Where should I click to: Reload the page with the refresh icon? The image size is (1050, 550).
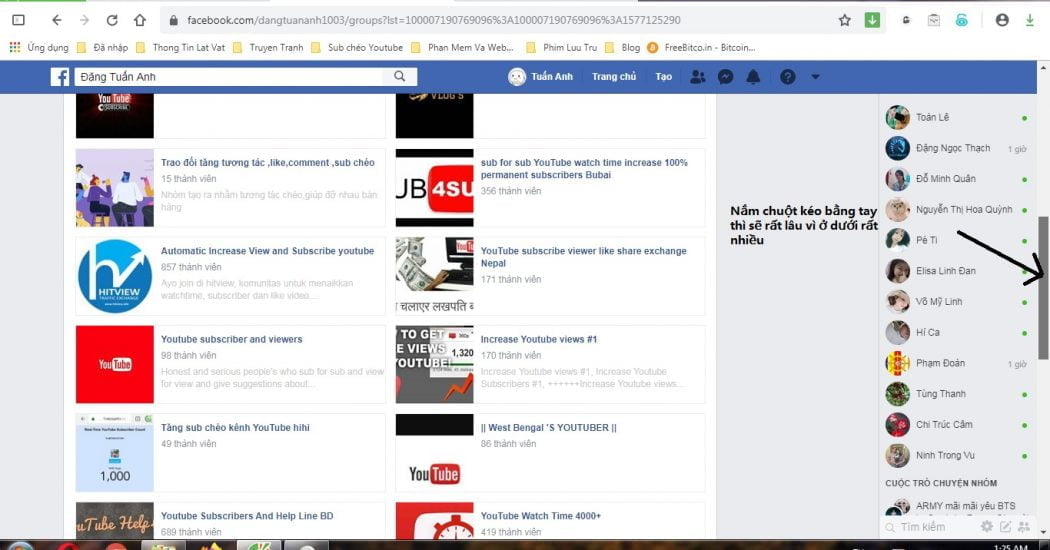coord(112,20)
